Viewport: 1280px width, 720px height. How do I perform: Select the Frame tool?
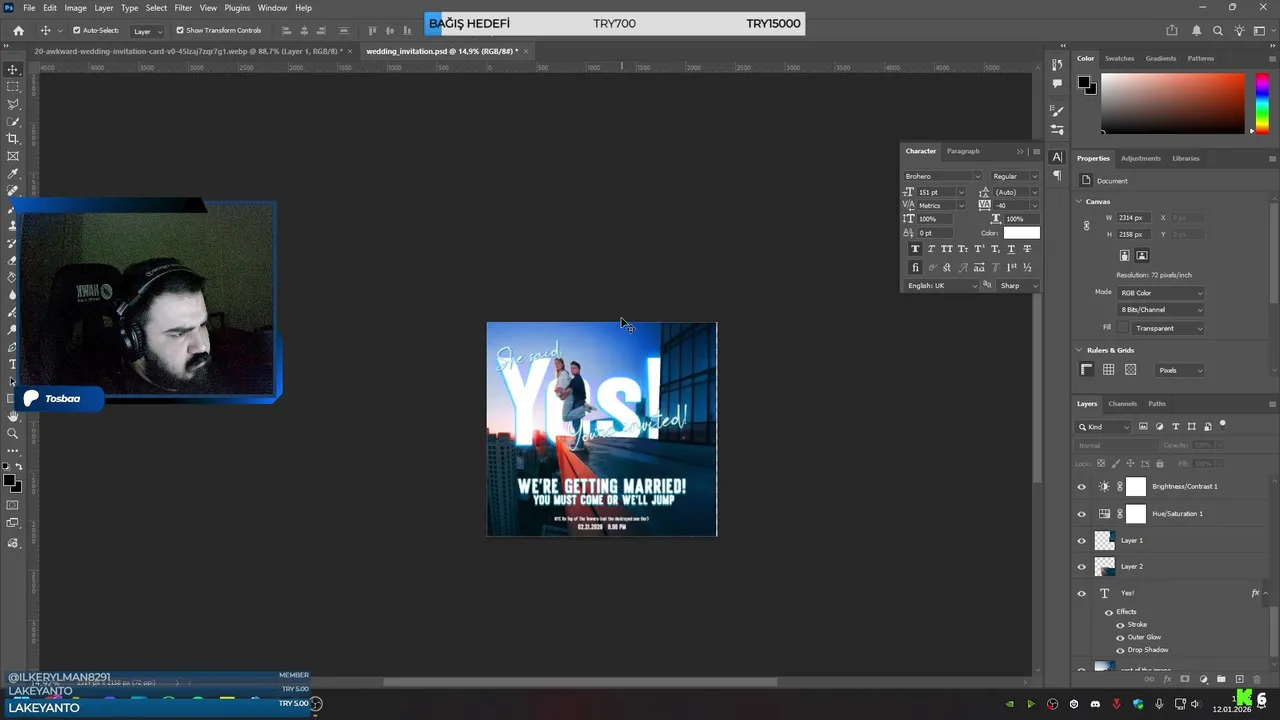[13, 156]
